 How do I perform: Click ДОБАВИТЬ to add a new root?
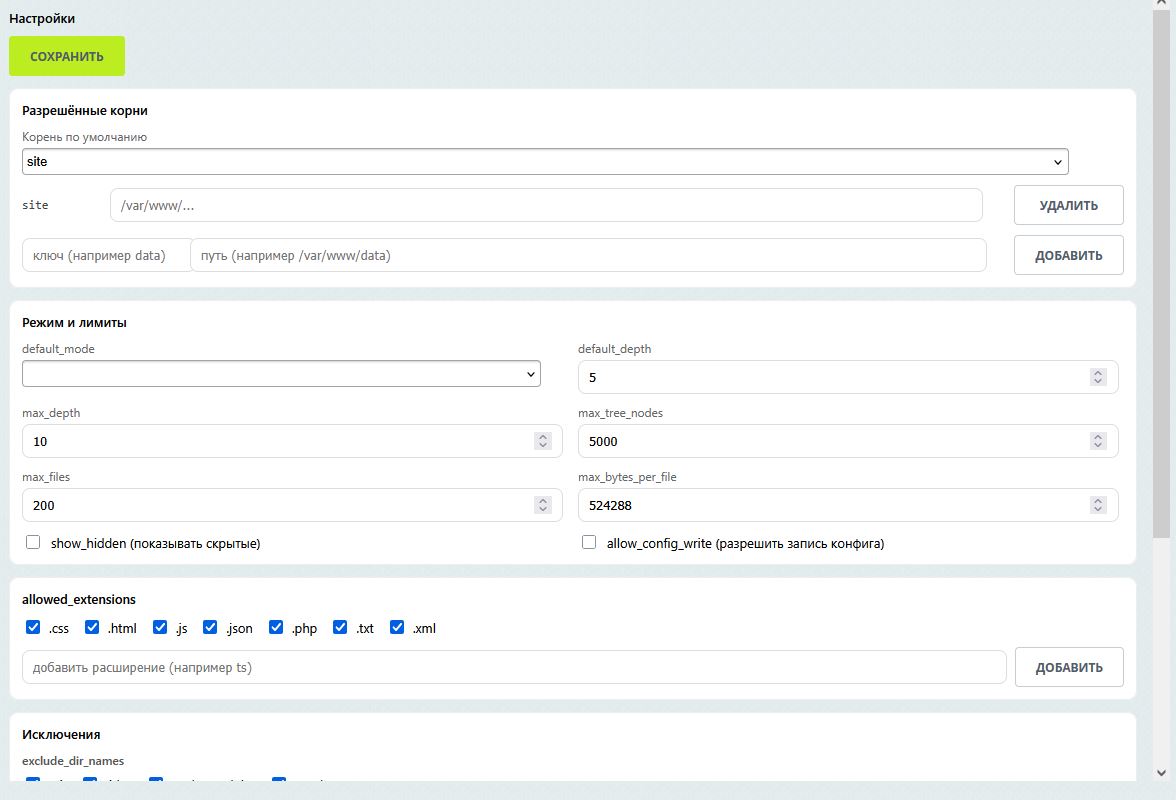point(1068,254)
